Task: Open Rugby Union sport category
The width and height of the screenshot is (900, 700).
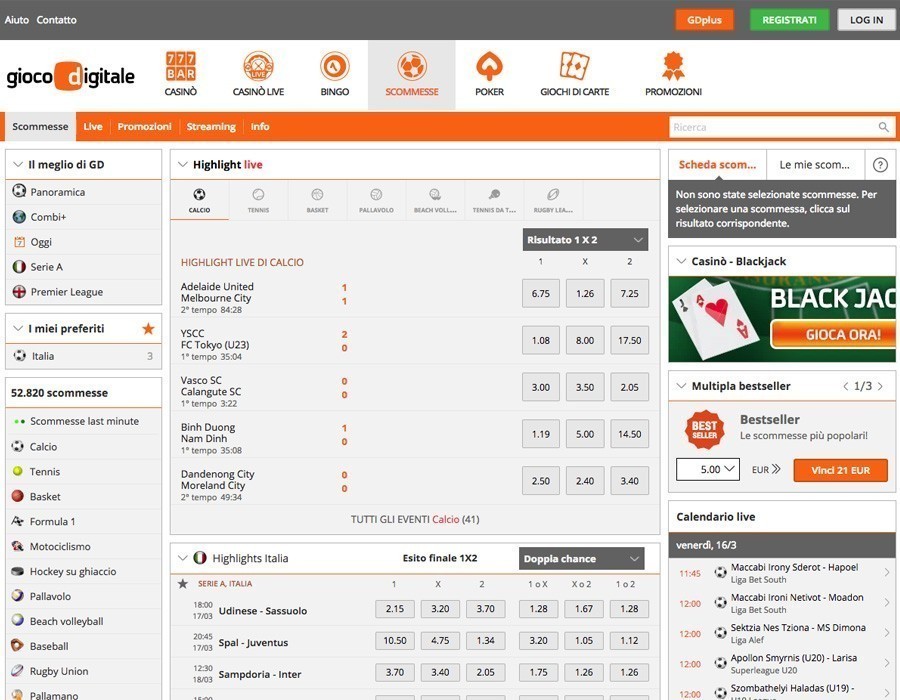Action: point(84,671)
